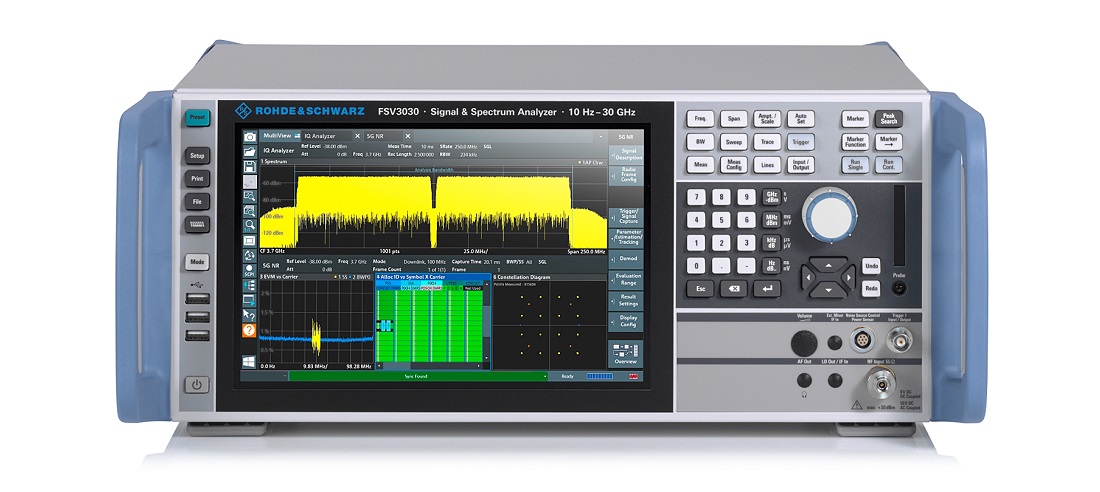Select the 1:1 magnifier zoom icon

250,225
